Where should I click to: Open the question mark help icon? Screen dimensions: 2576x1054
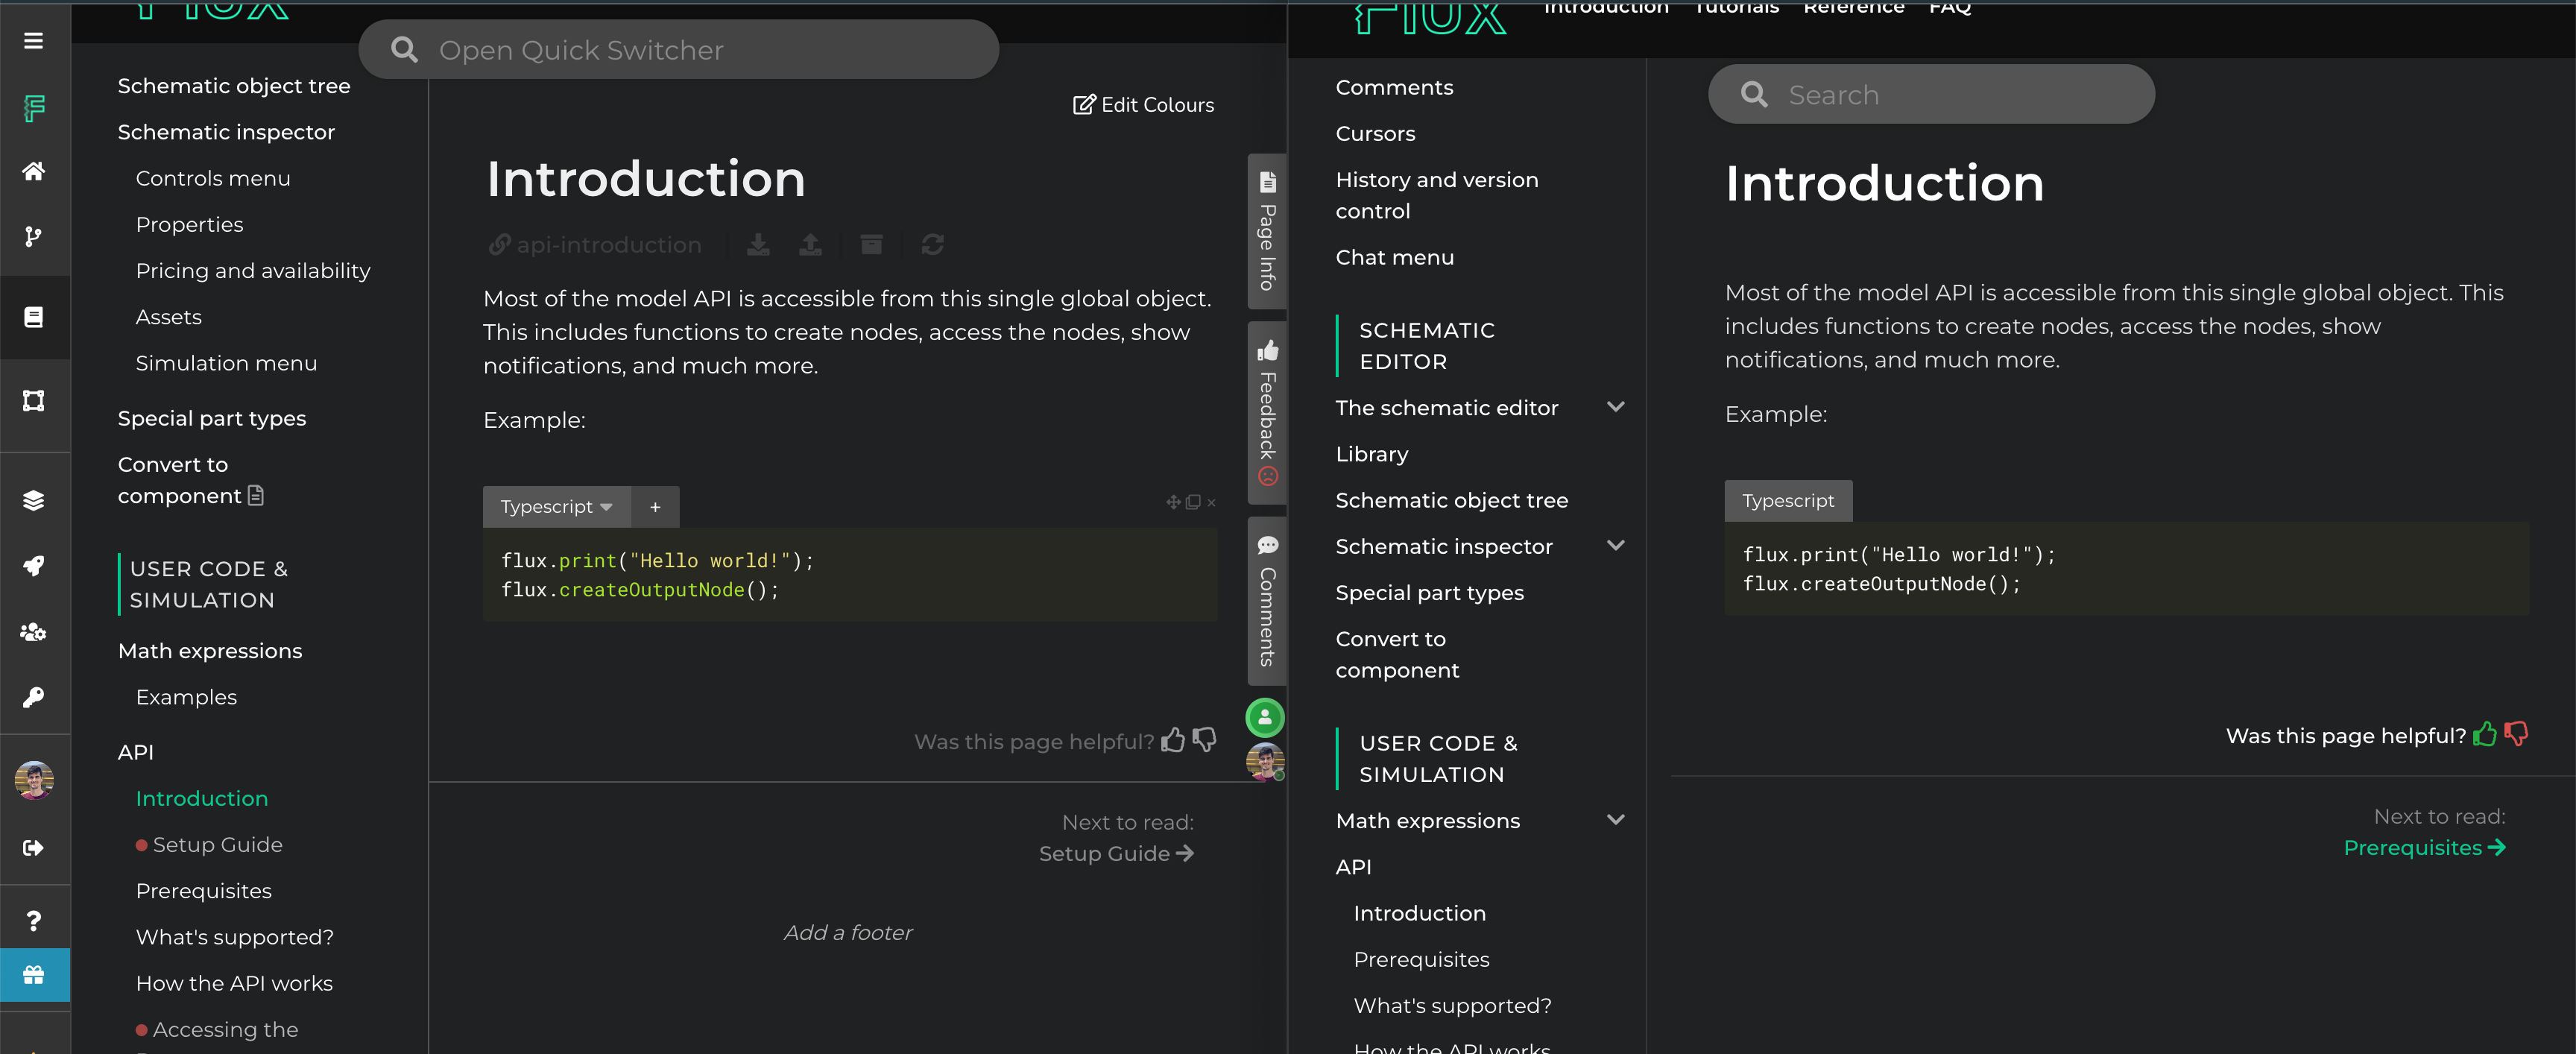tap(33, 921)
